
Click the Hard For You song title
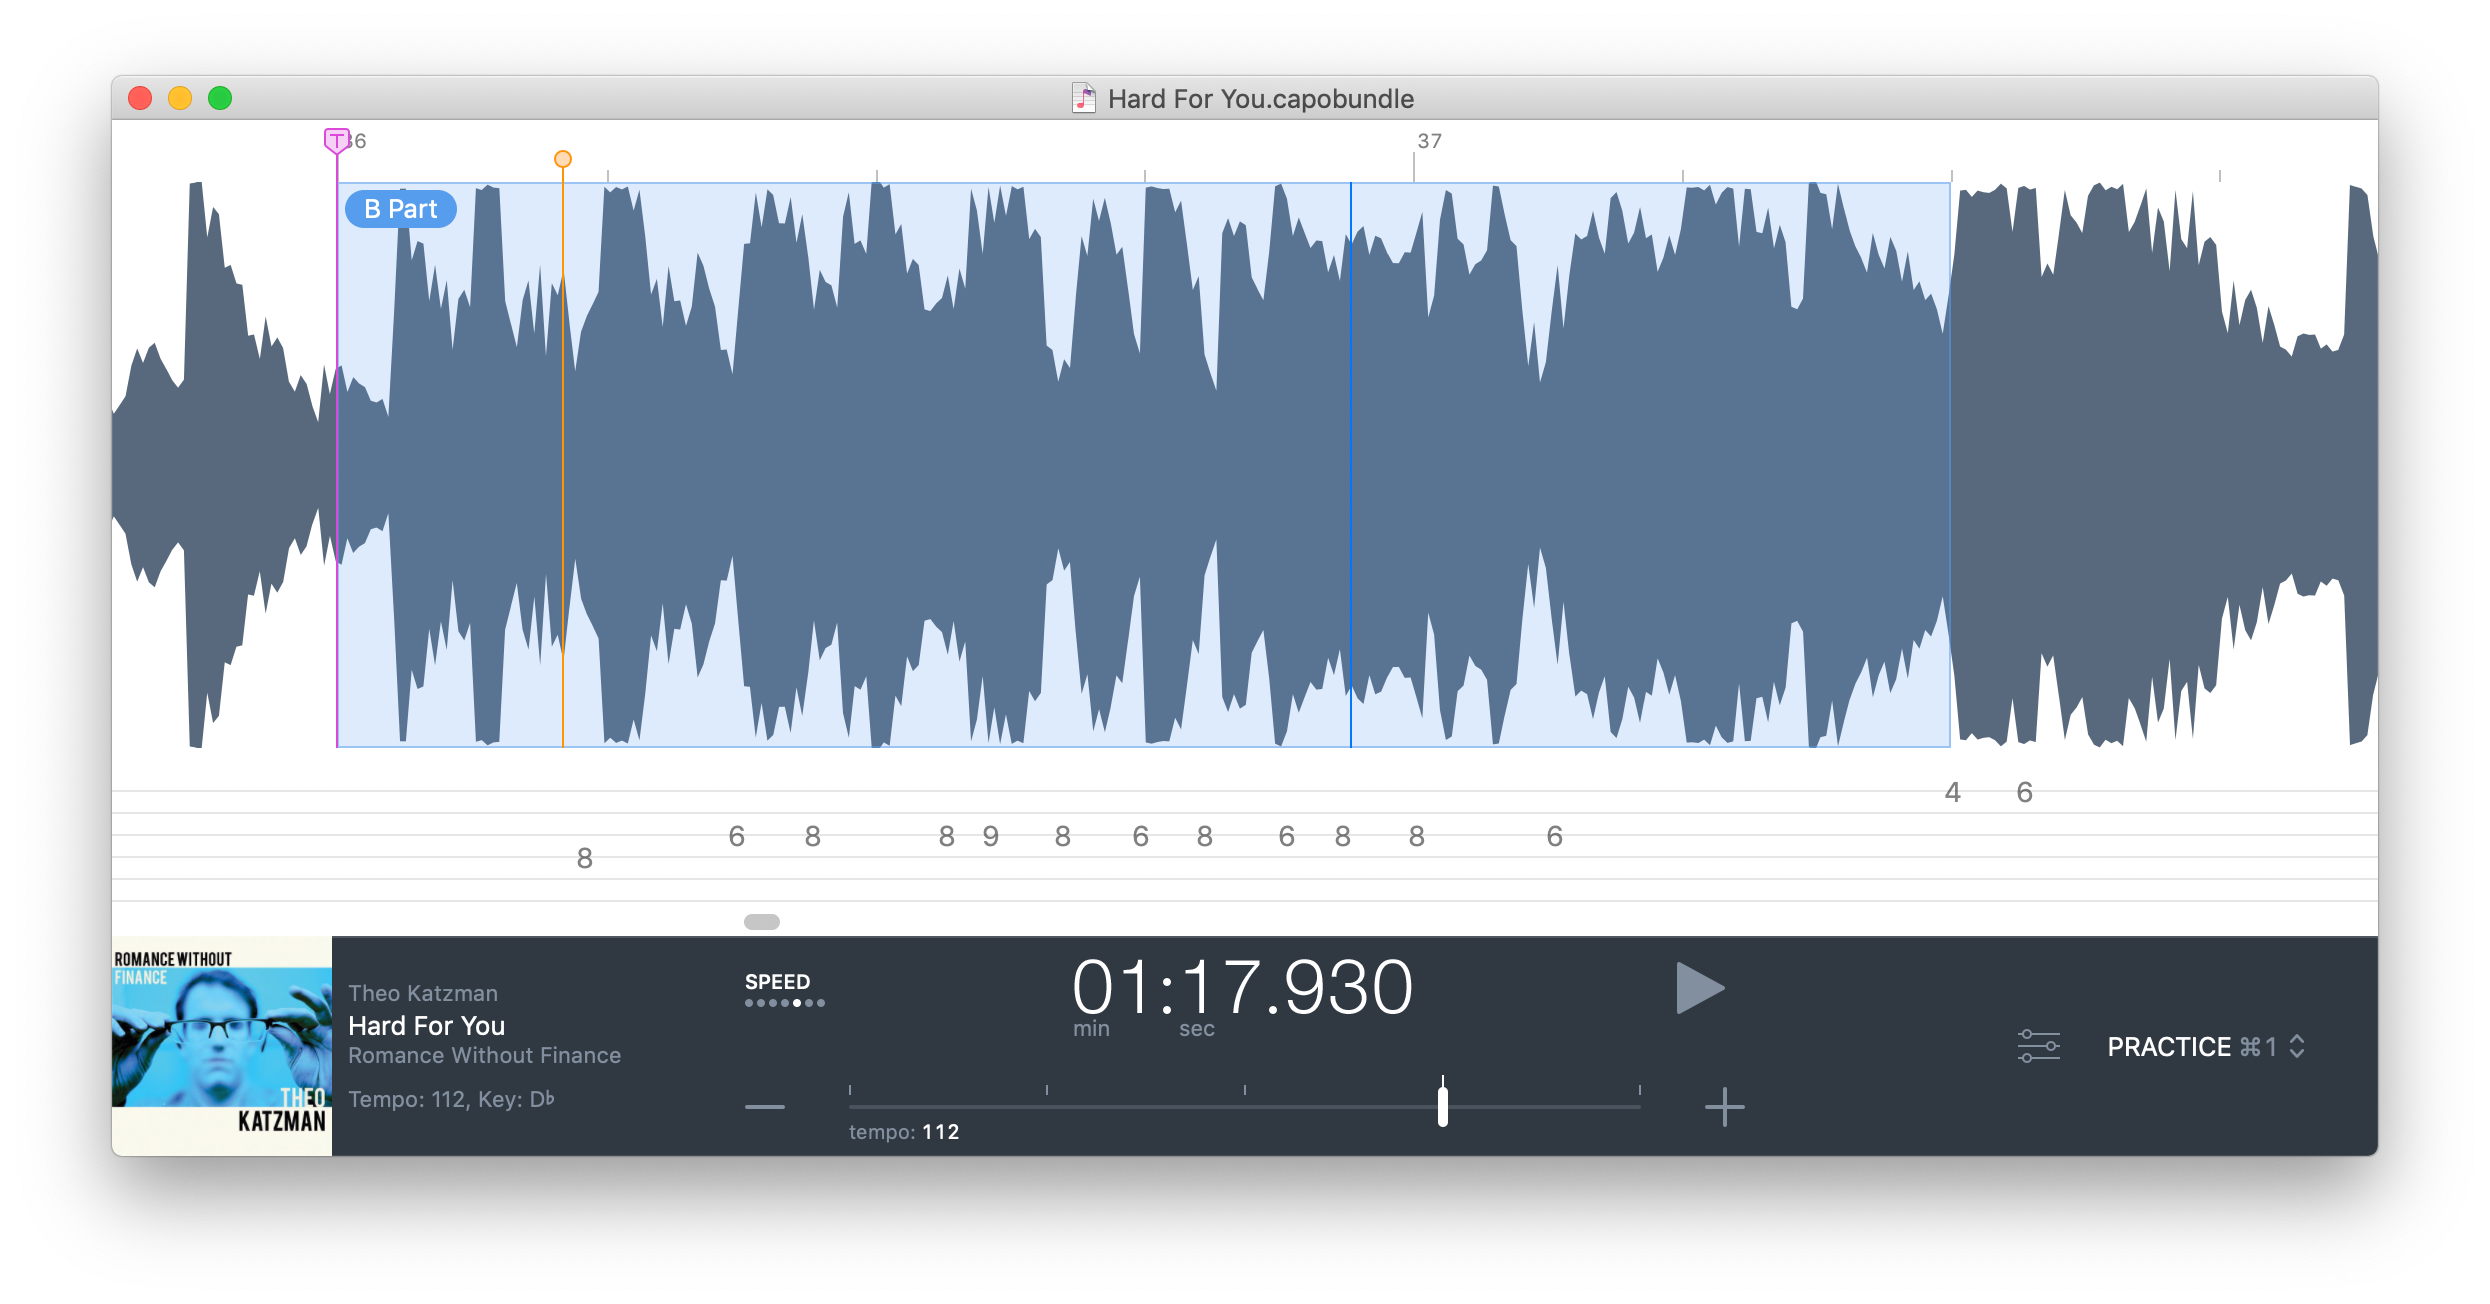[x=426, y=1026]
